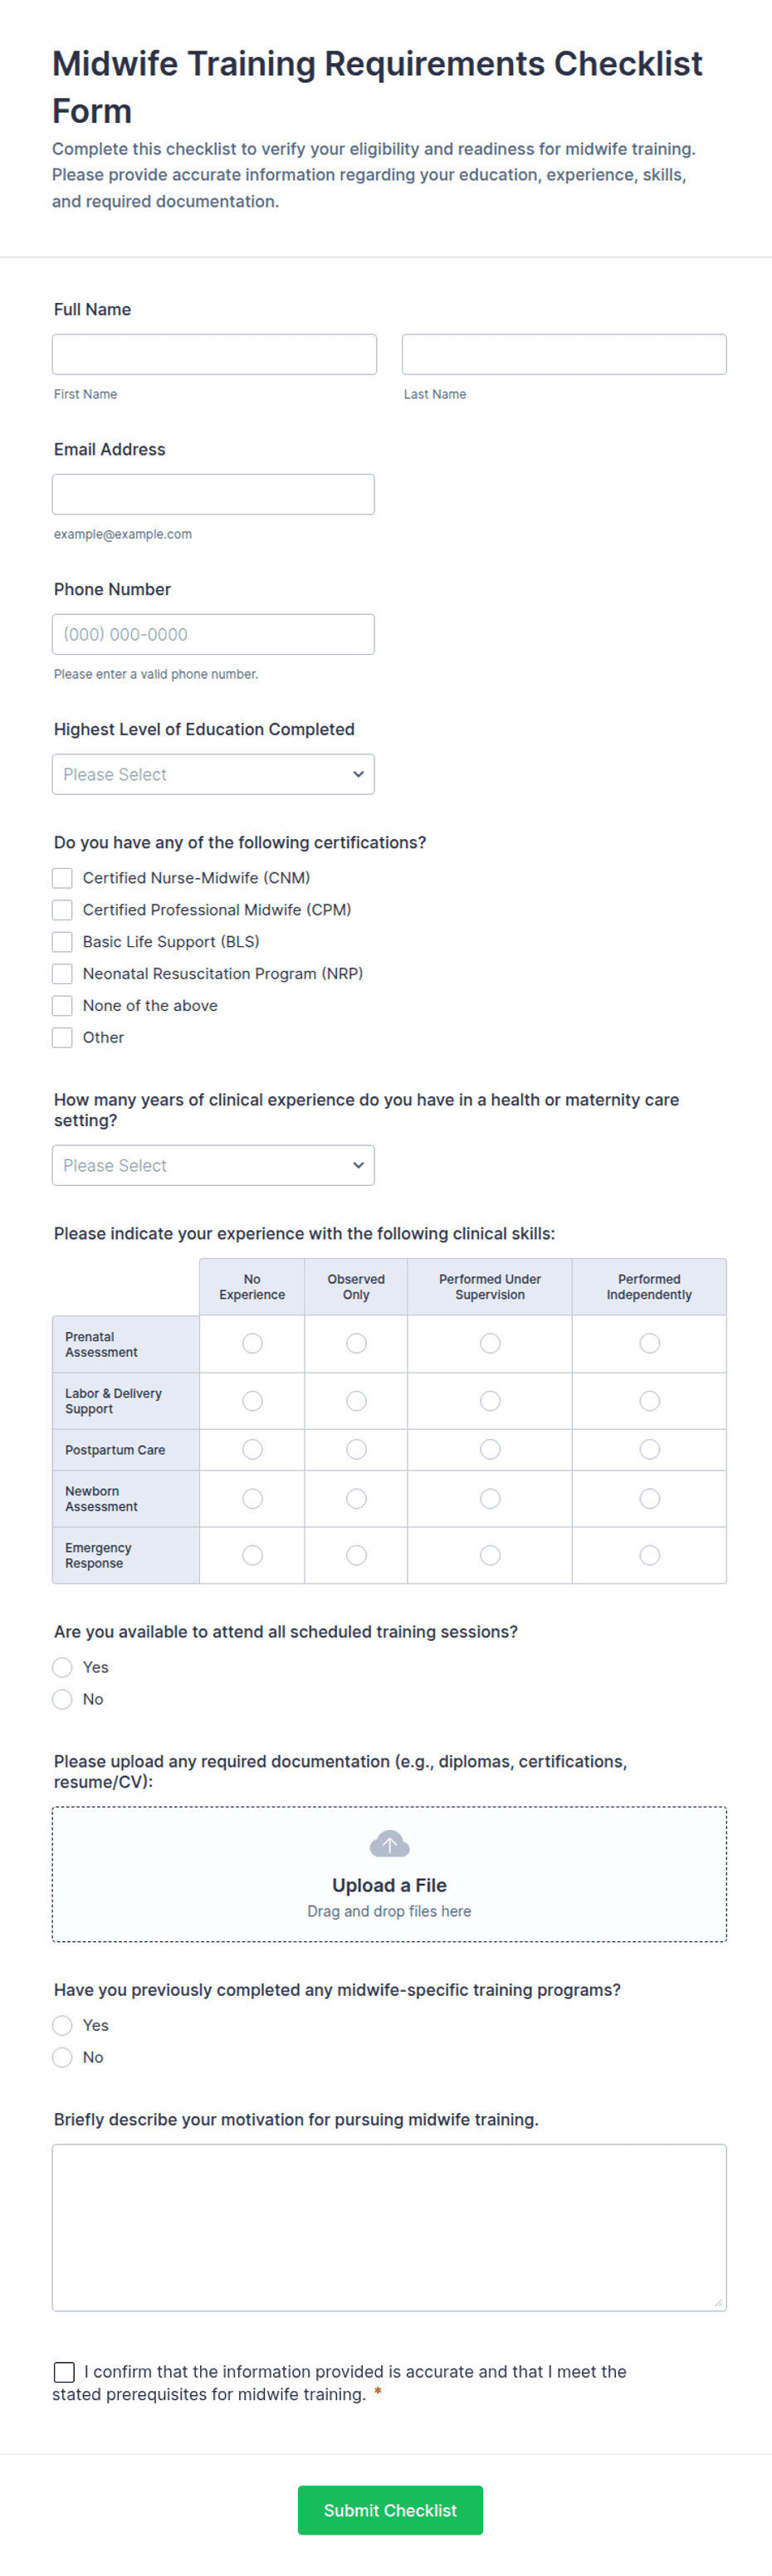Pick Performed Under Supervision for Emergency Response
Screen dimensions: 772x2576
[x=490, y=1555]
